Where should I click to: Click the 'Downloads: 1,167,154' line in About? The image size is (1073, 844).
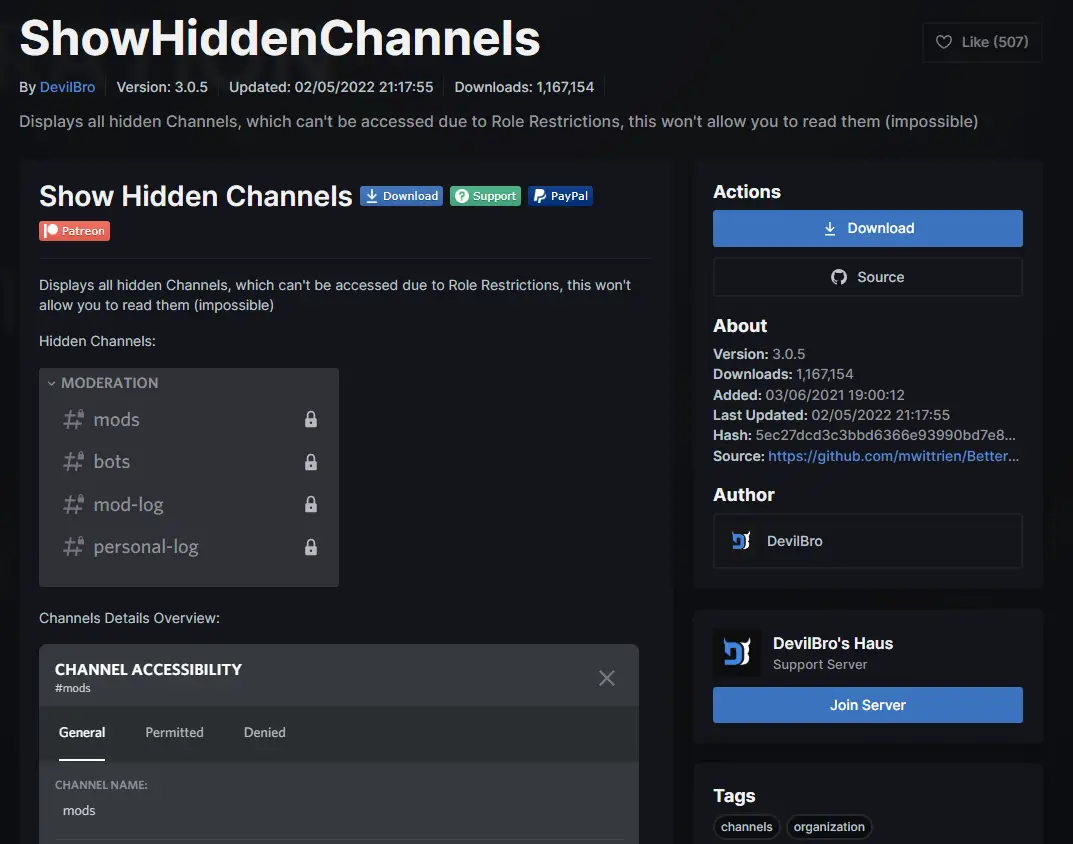(x=783, y=374)
